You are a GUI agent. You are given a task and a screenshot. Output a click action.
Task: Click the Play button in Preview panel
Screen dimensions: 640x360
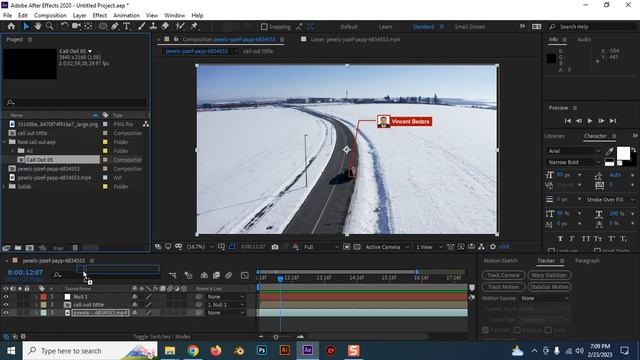point(590,121)
